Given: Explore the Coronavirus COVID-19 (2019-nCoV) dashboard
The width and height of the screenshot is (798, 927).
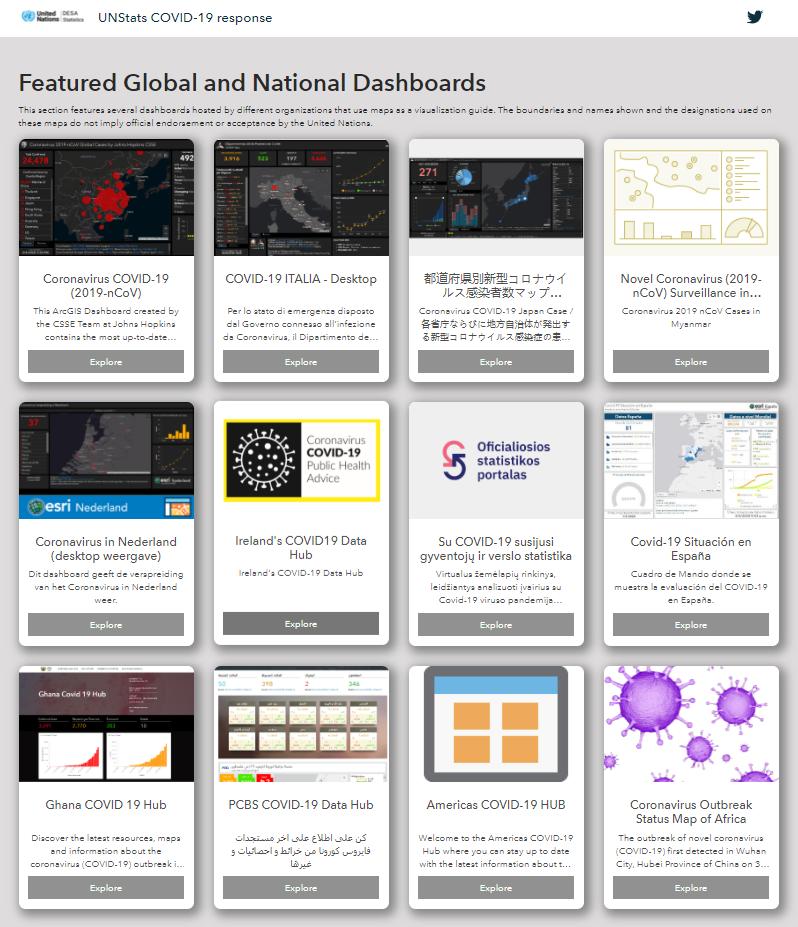Looking at the screenshot, I should click(106, 362).
